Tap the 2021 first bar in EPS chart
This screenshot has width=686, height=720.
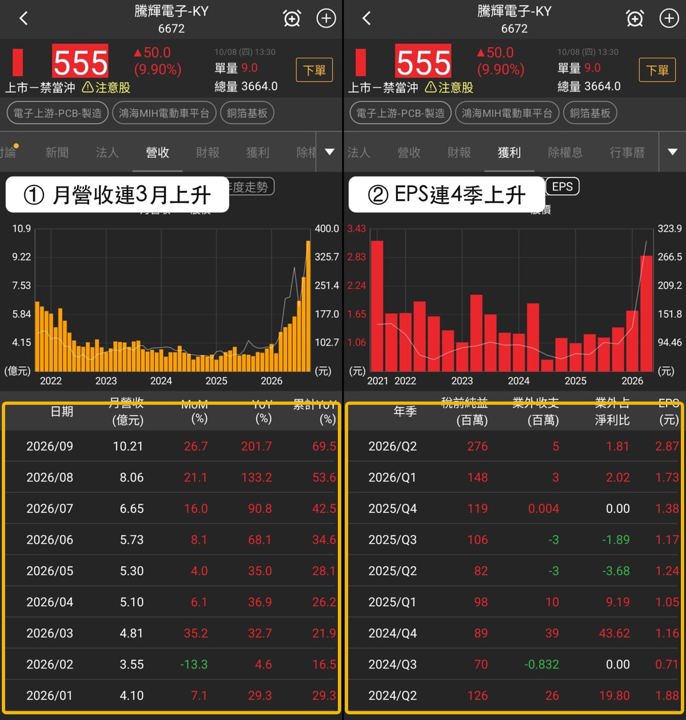click(377, 306)
